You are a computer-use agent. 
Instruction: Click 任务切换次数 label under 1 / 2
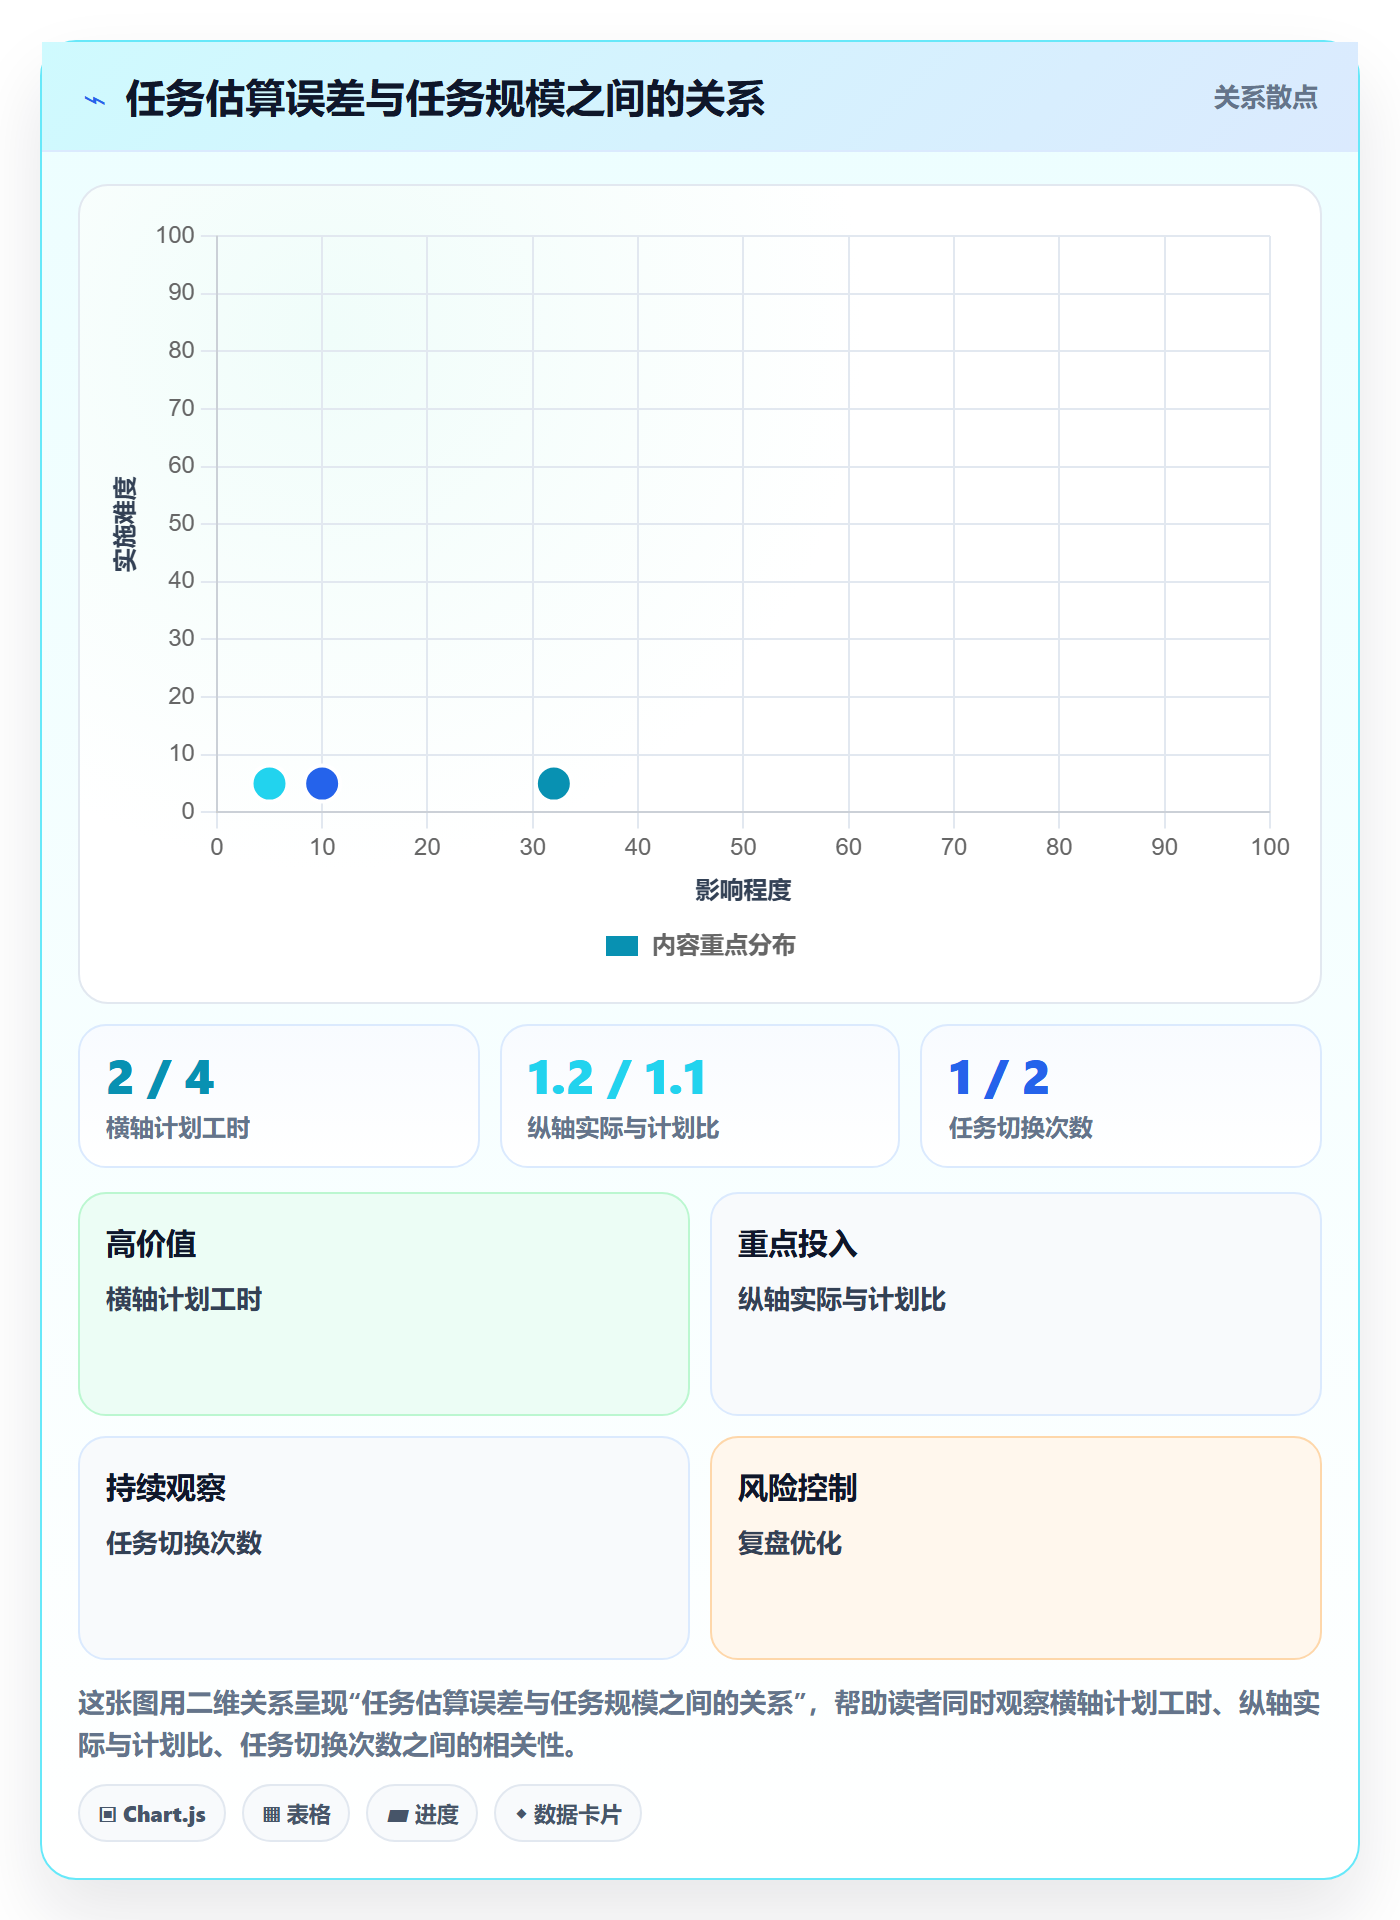coord(1020,1128)
